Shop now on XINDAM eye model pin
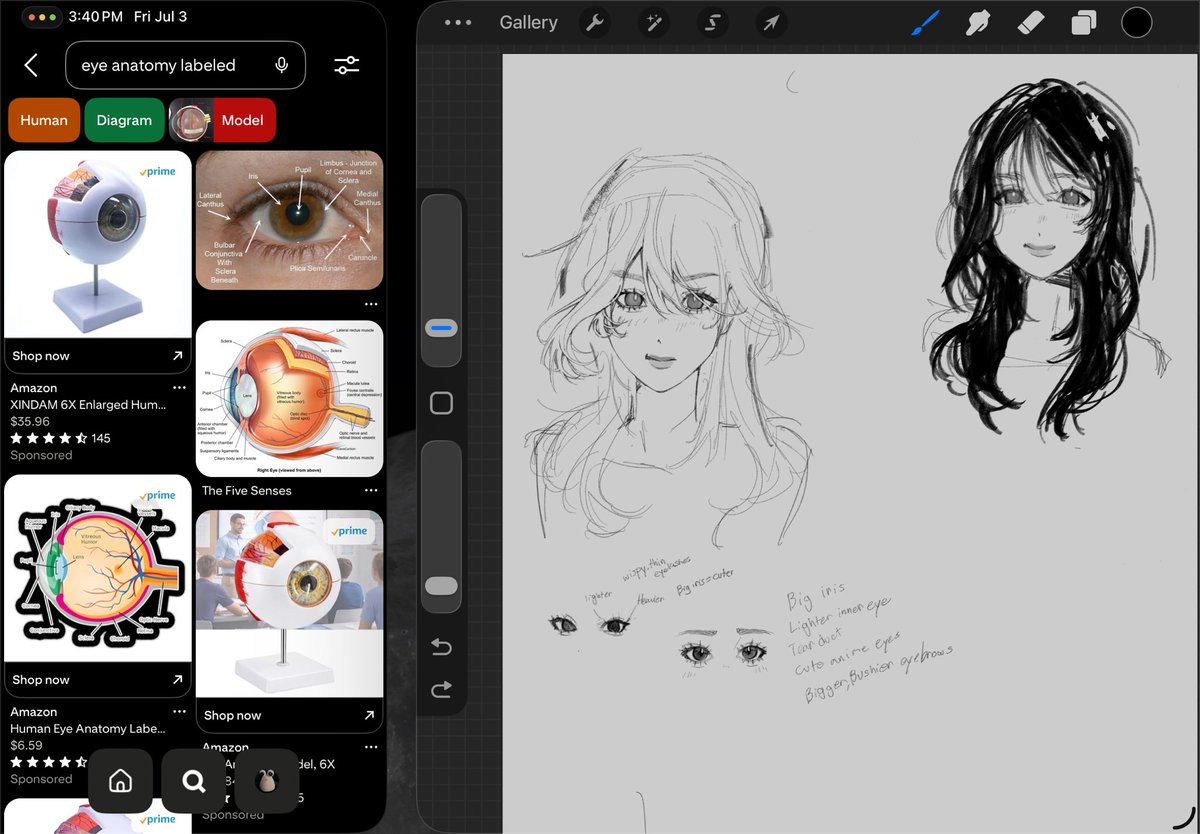This screenshot has height=834, width=1200. point(98,356)
